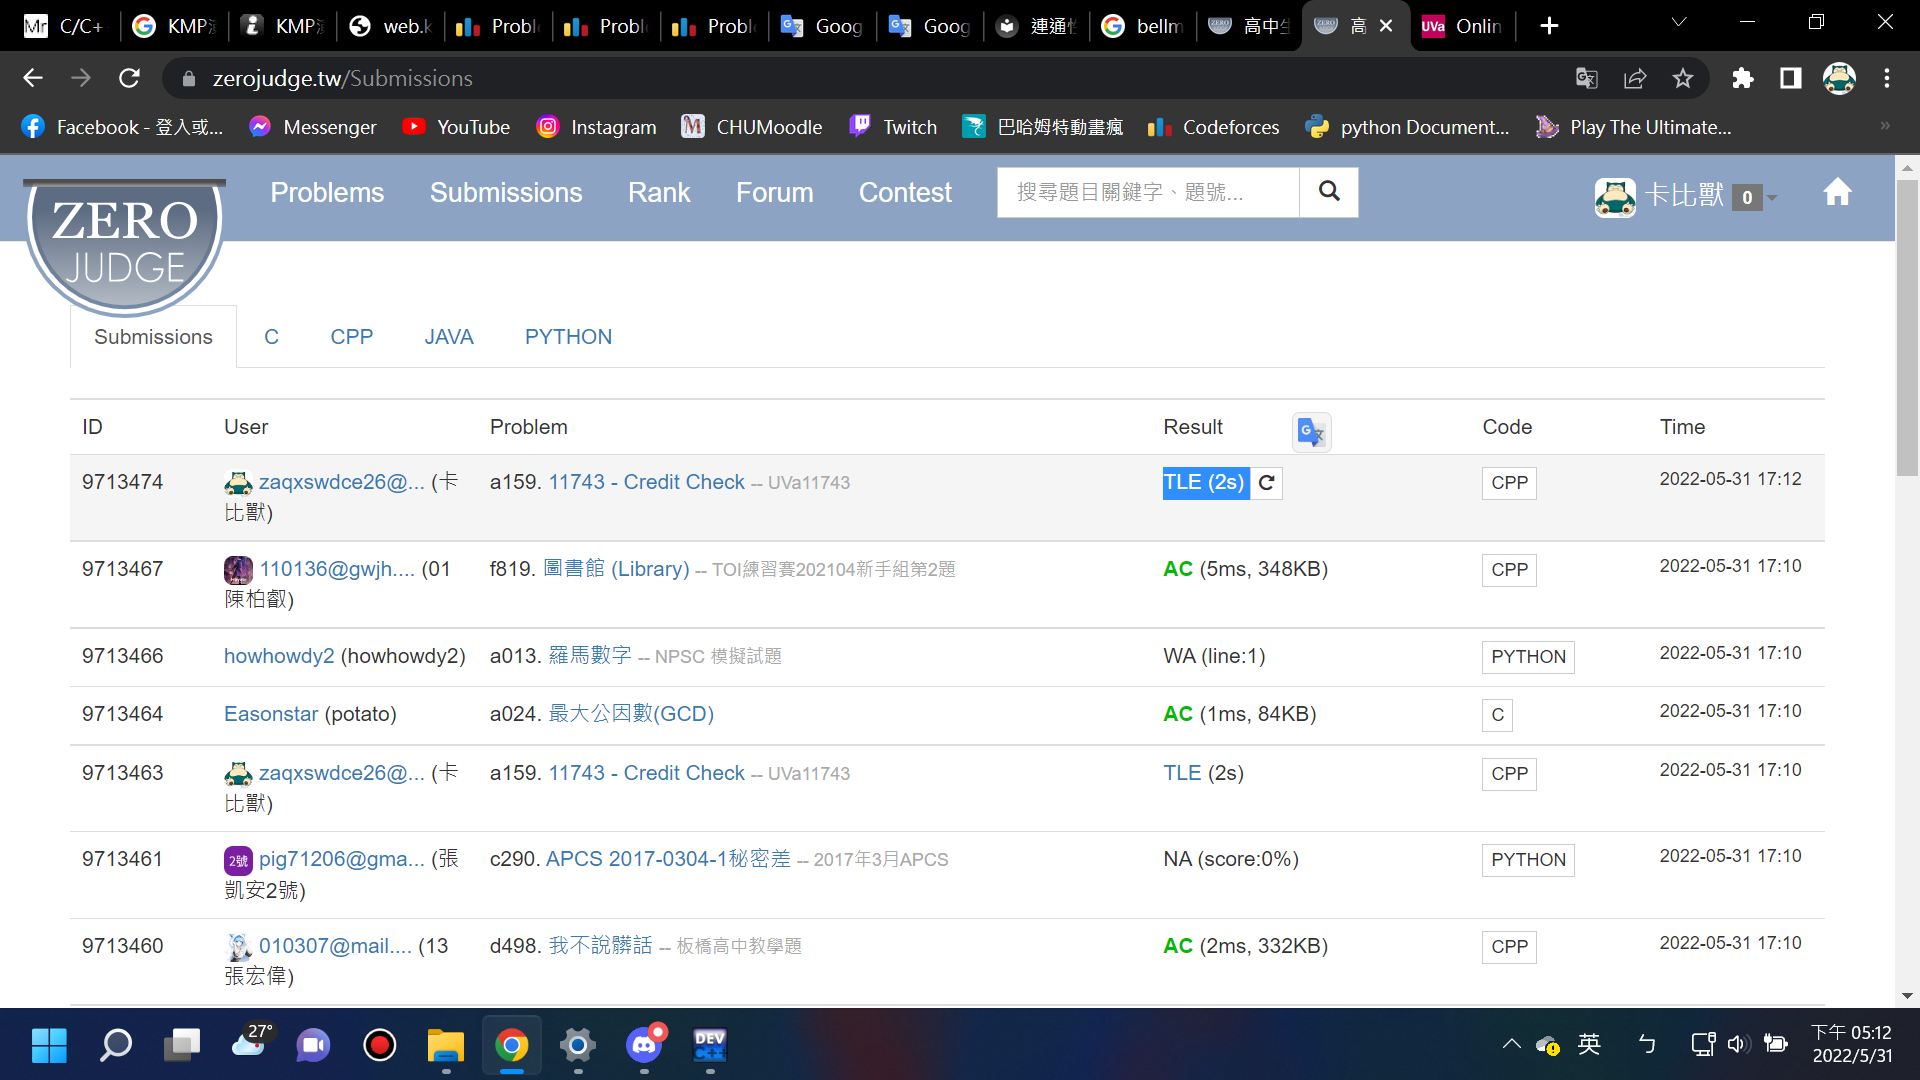1920x1080 pixels.
Task: Toggle the input method 英 indicator
Action: (1589, 1045)
